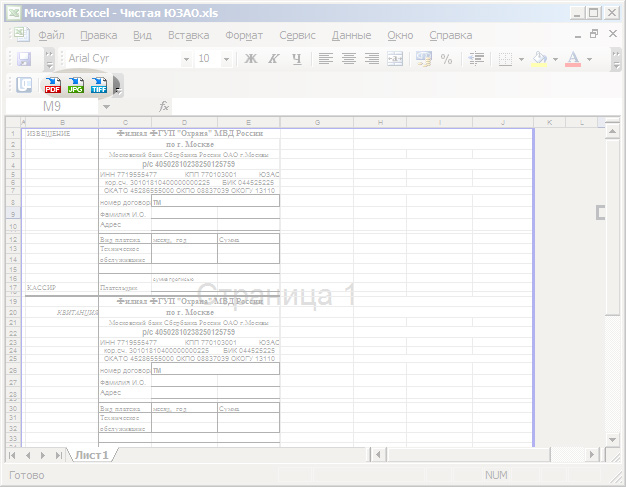Click the first Фамилия И.О. cell
Viewport: 626px width, 487px height.
coord(125,214)
